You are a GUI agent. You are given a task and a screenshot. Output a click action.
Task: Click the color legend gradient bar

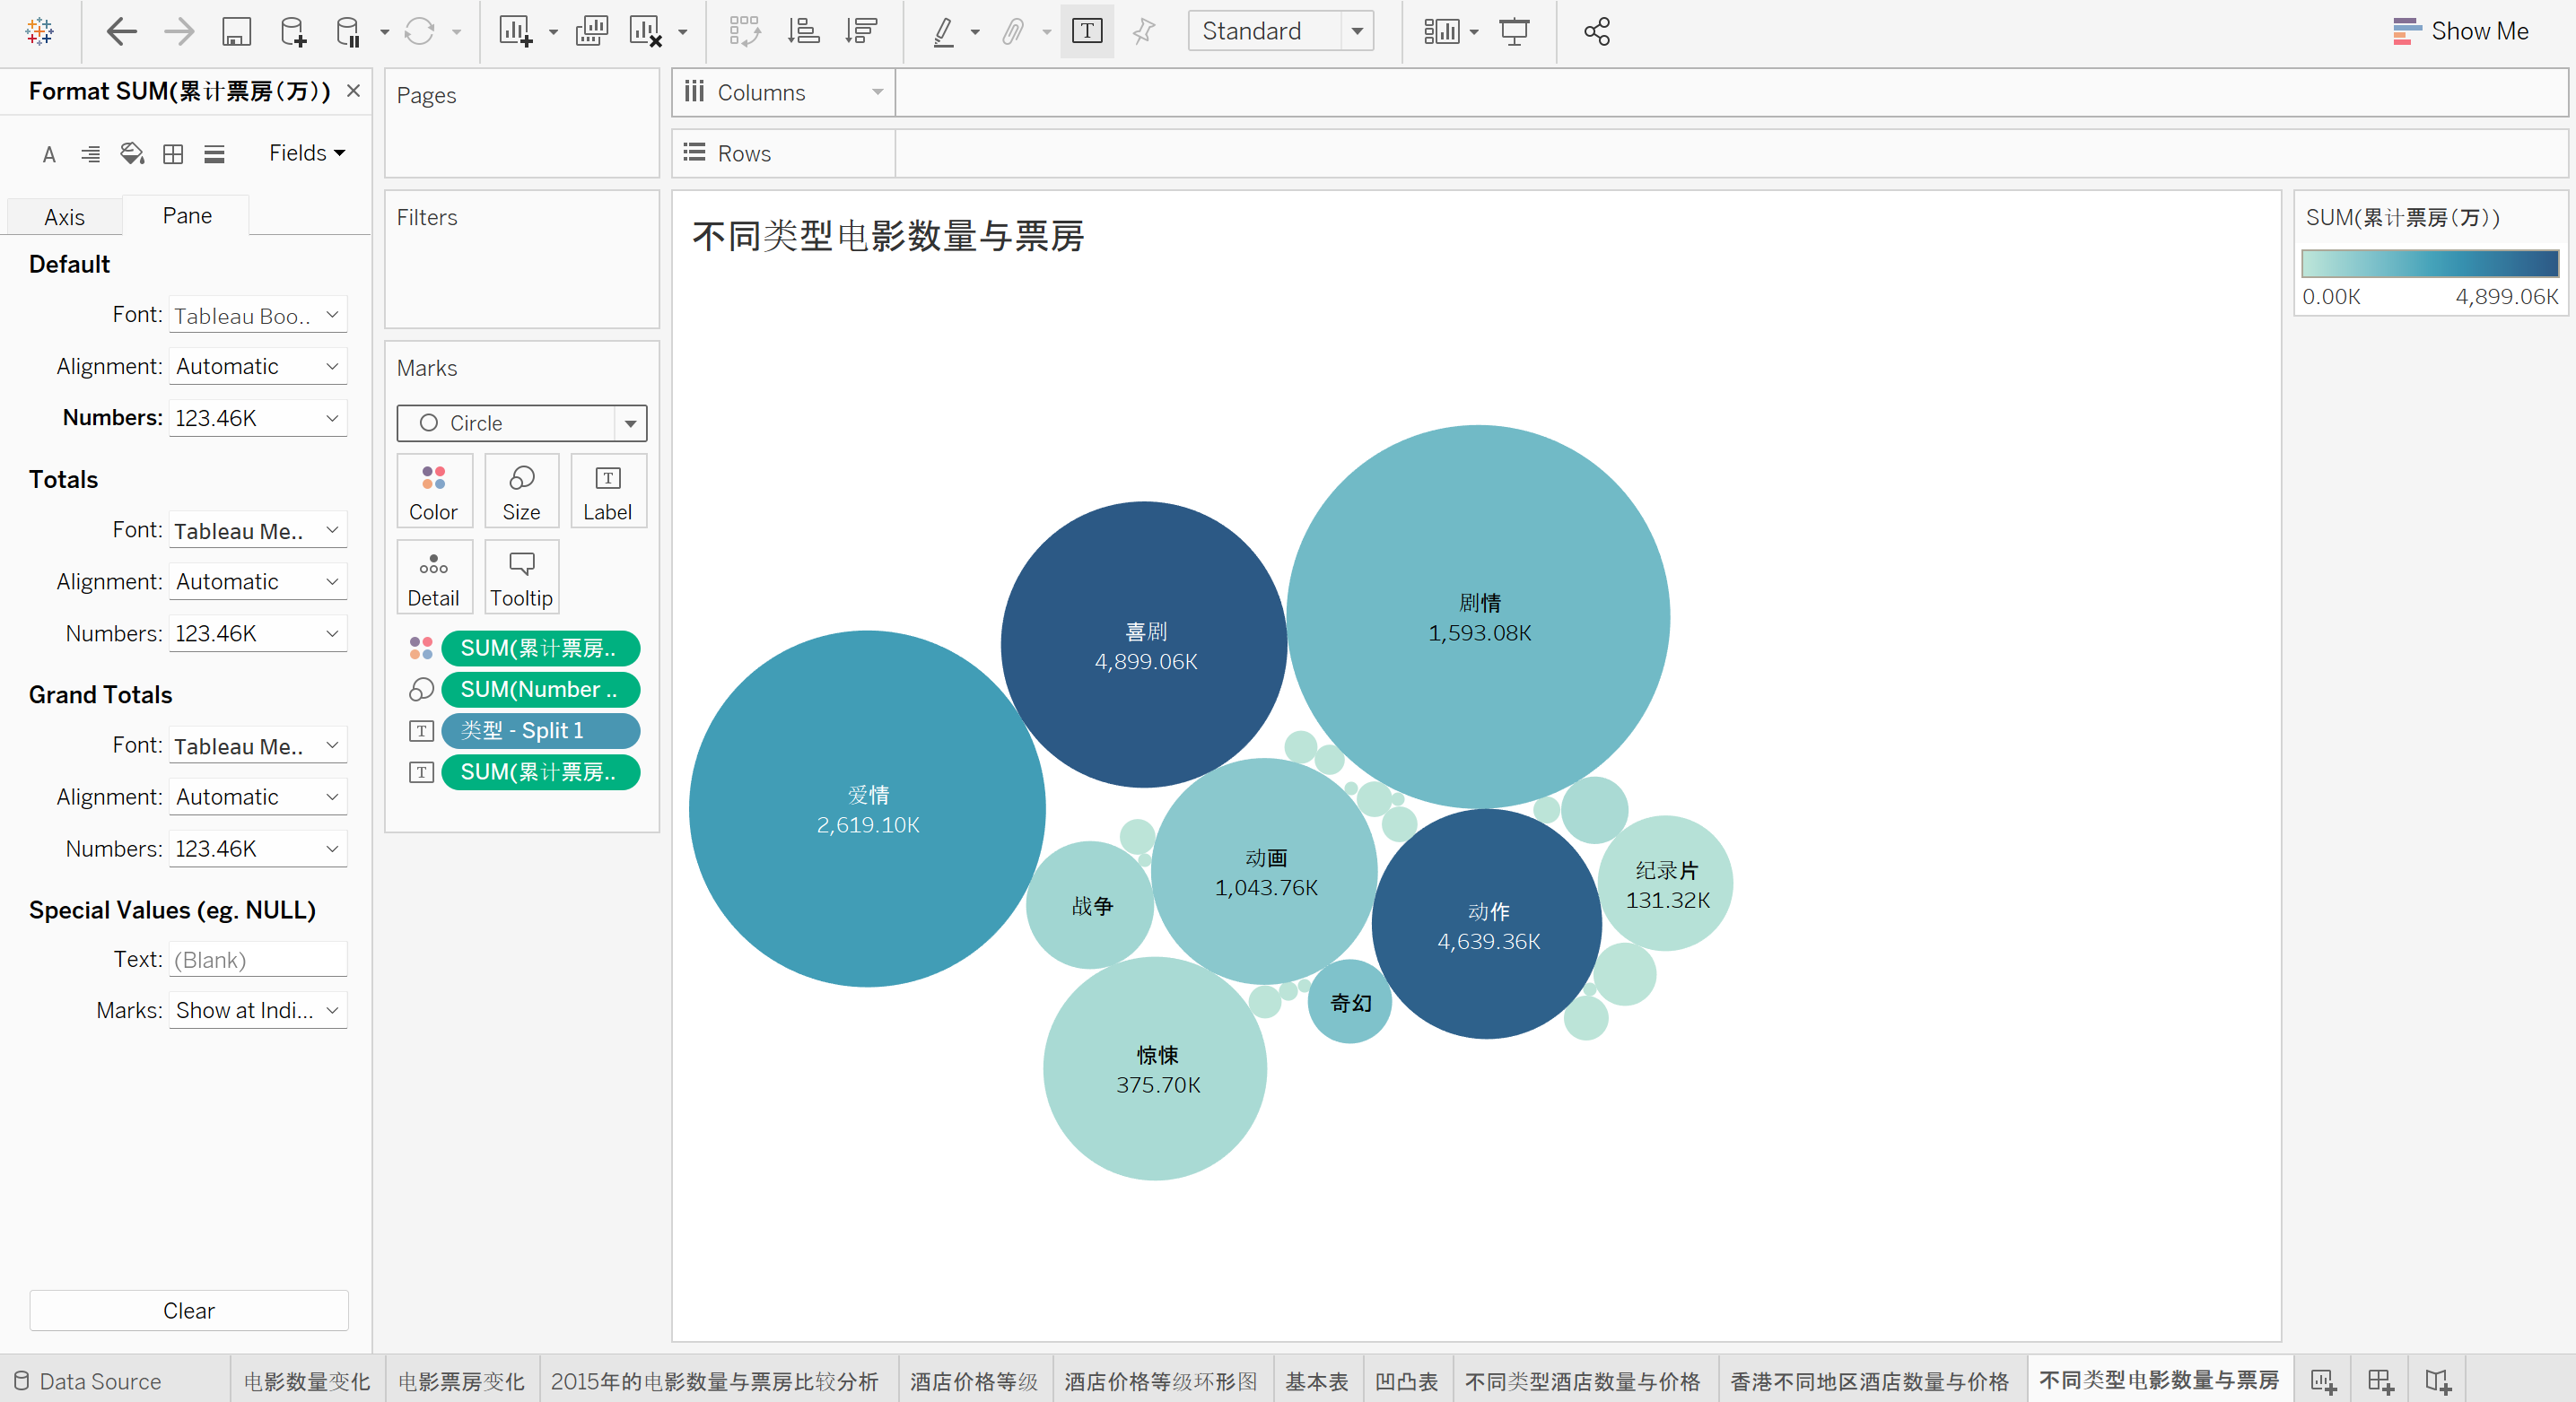(x=2429, y=264)
